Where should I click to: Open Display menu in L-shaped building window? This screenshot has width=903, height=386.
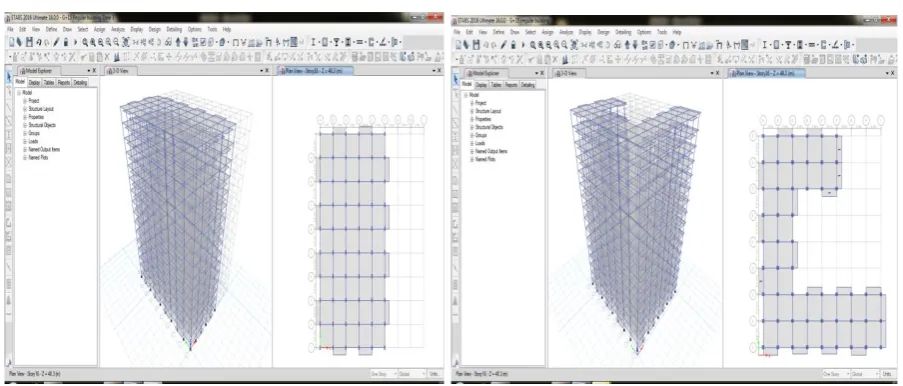click(x=585, y=32)
